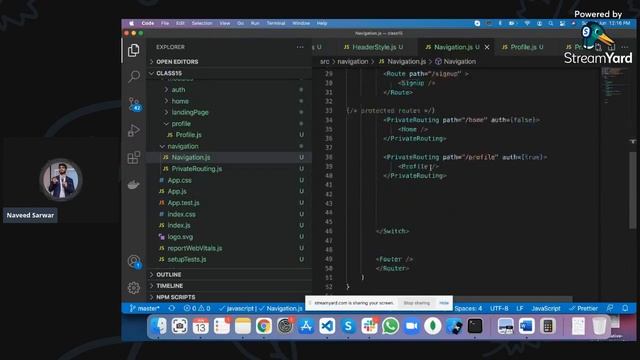Click the Synchronize Changes icon in the status bar
This screenshot has width=640, height=360.
(172, 309)
